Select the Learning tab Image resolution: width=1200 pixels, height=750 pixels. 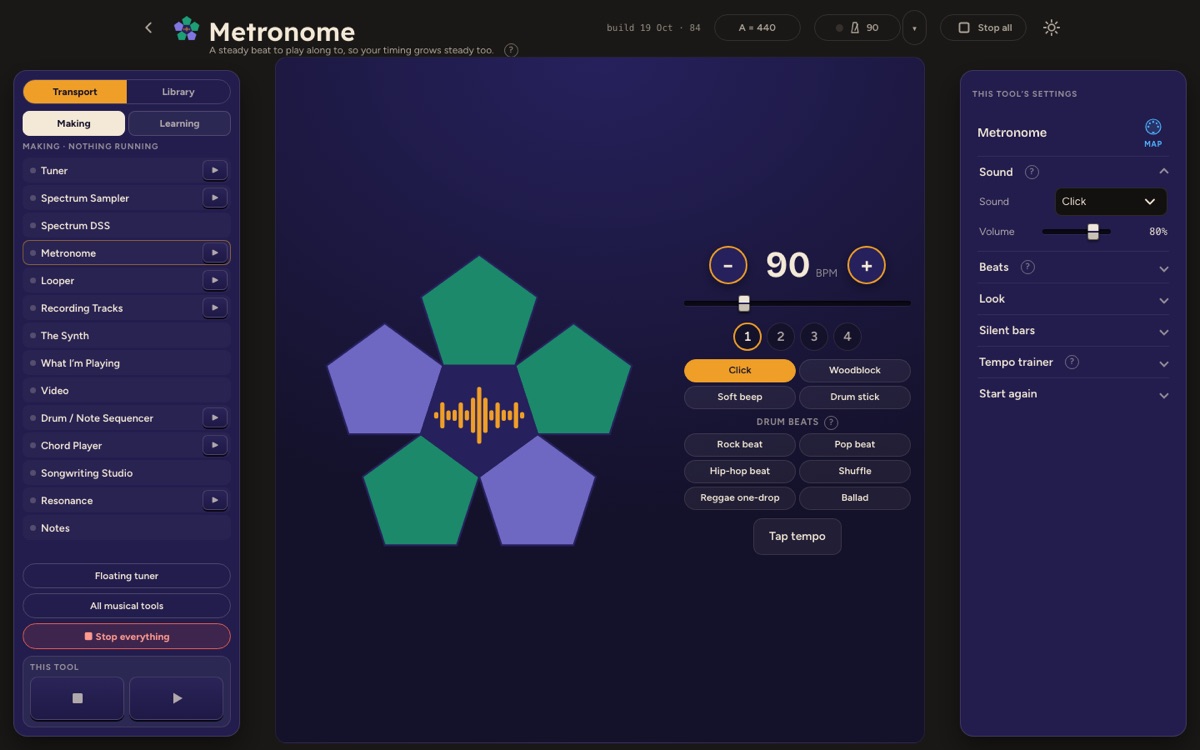179,123
